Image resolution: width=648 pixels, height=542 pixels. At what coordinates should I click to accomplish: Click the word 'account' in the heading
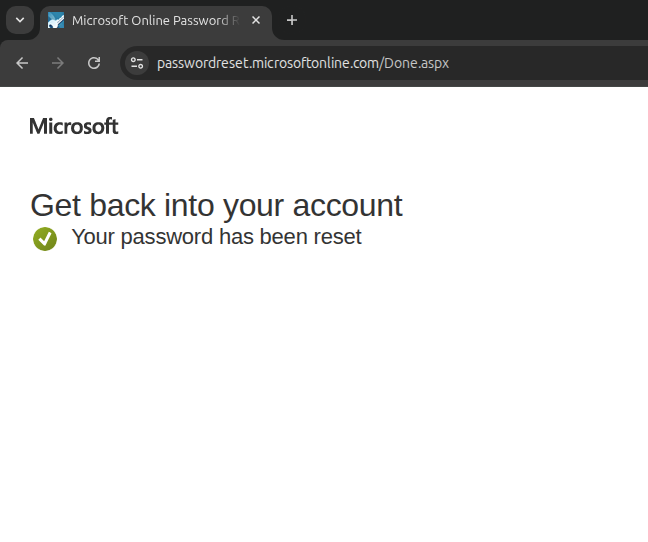click(347, 205)
